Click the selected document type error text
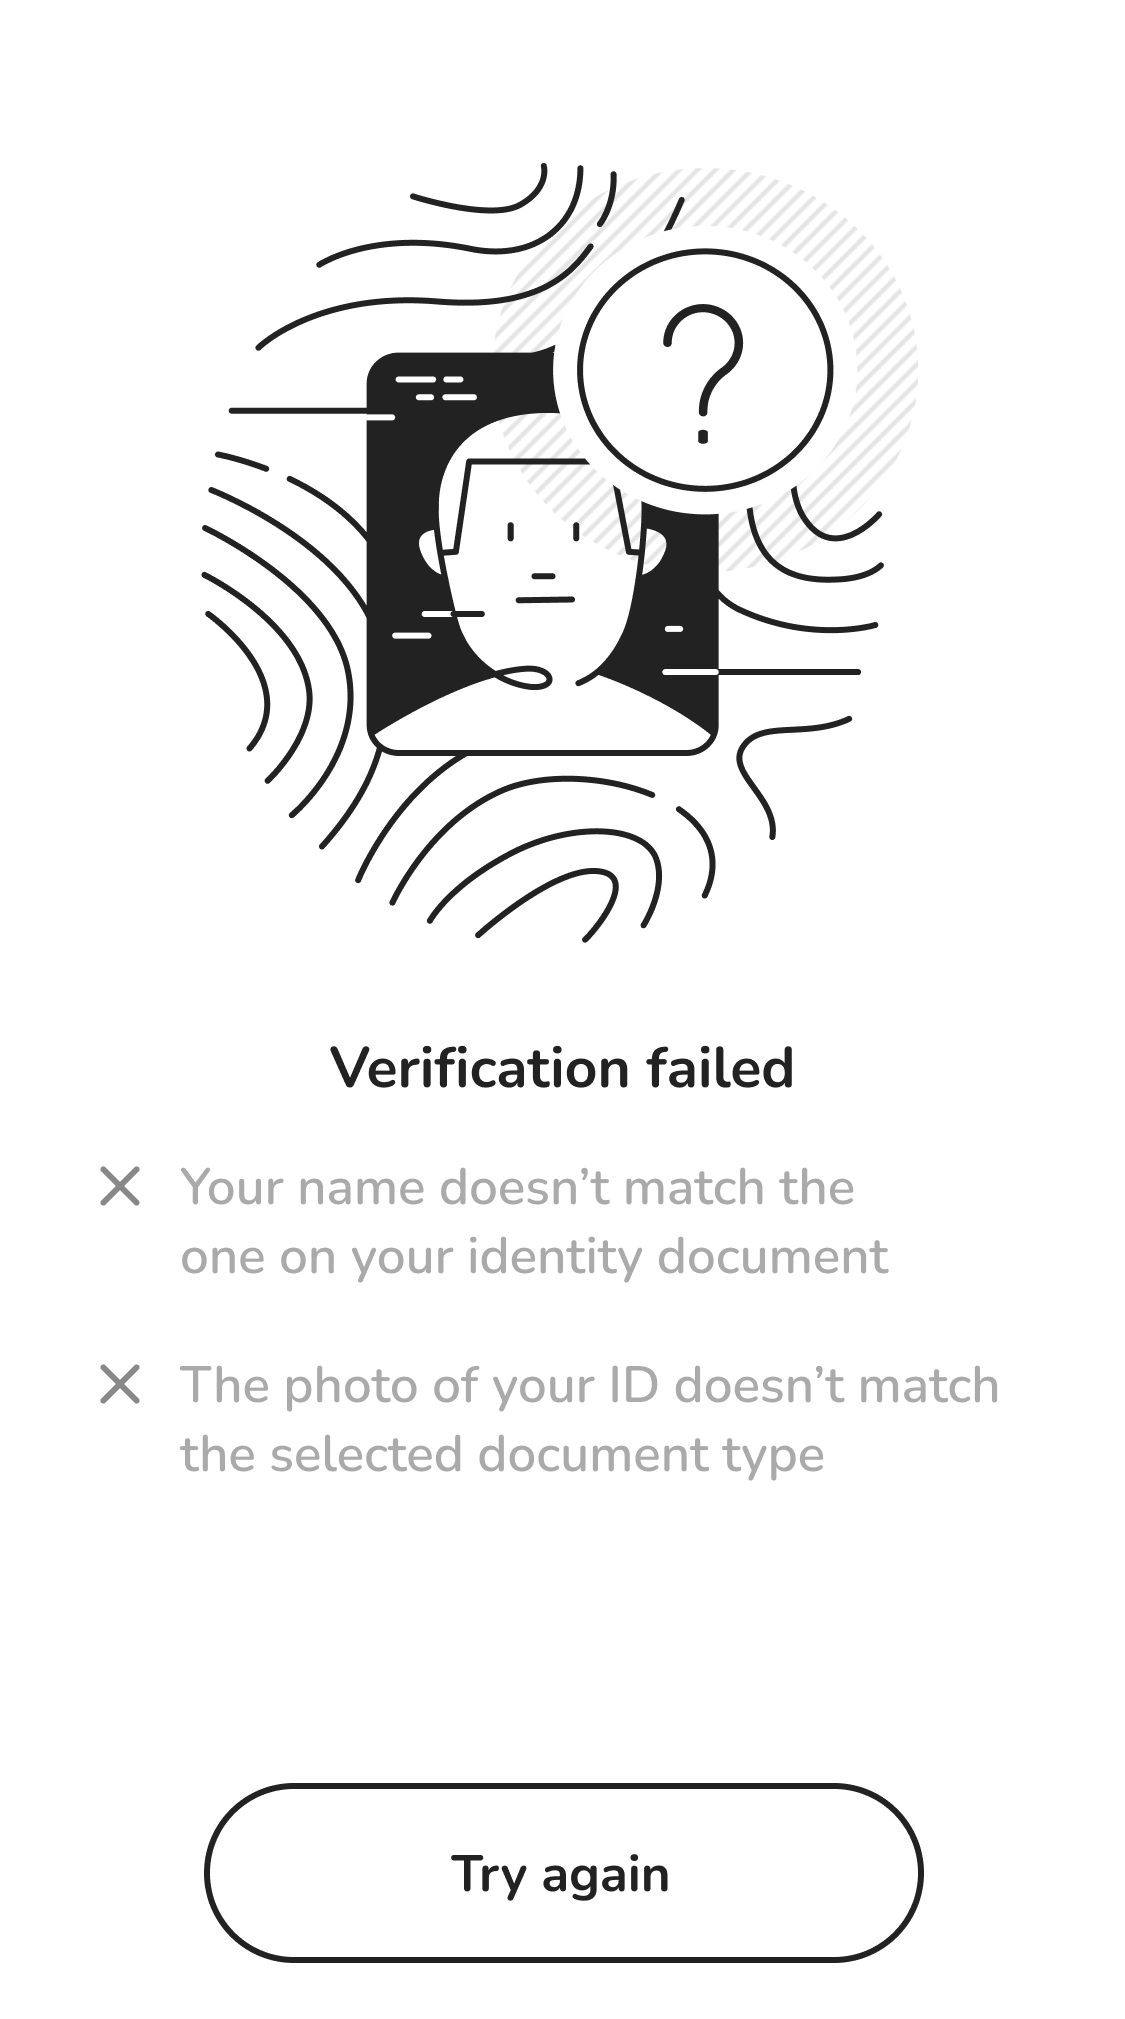 [588, 1420]
